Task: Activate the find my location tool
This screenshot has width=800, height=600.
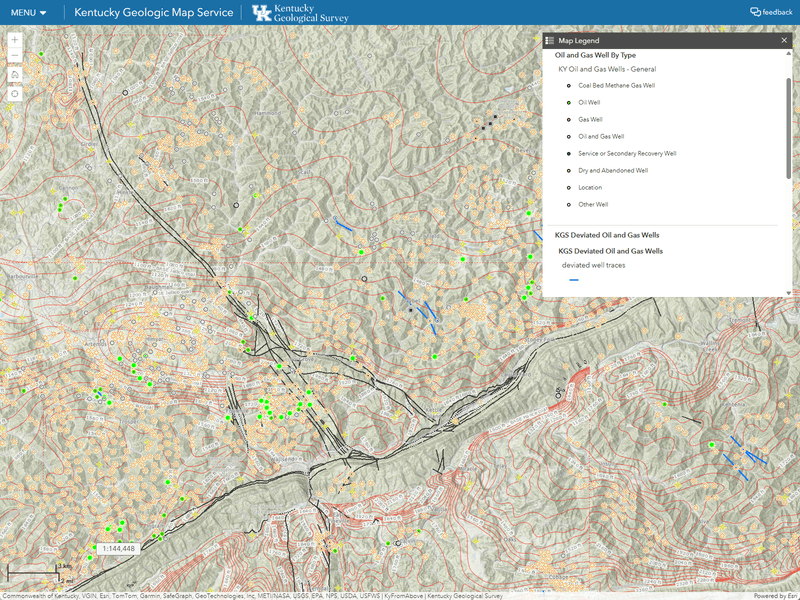Action: (15, 93)
